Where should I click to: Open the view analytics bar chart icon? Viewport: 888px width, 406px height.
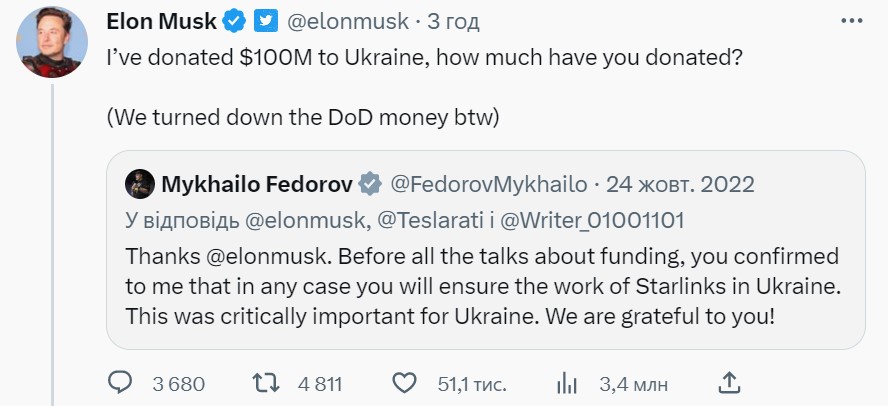[x=567, y=383]
